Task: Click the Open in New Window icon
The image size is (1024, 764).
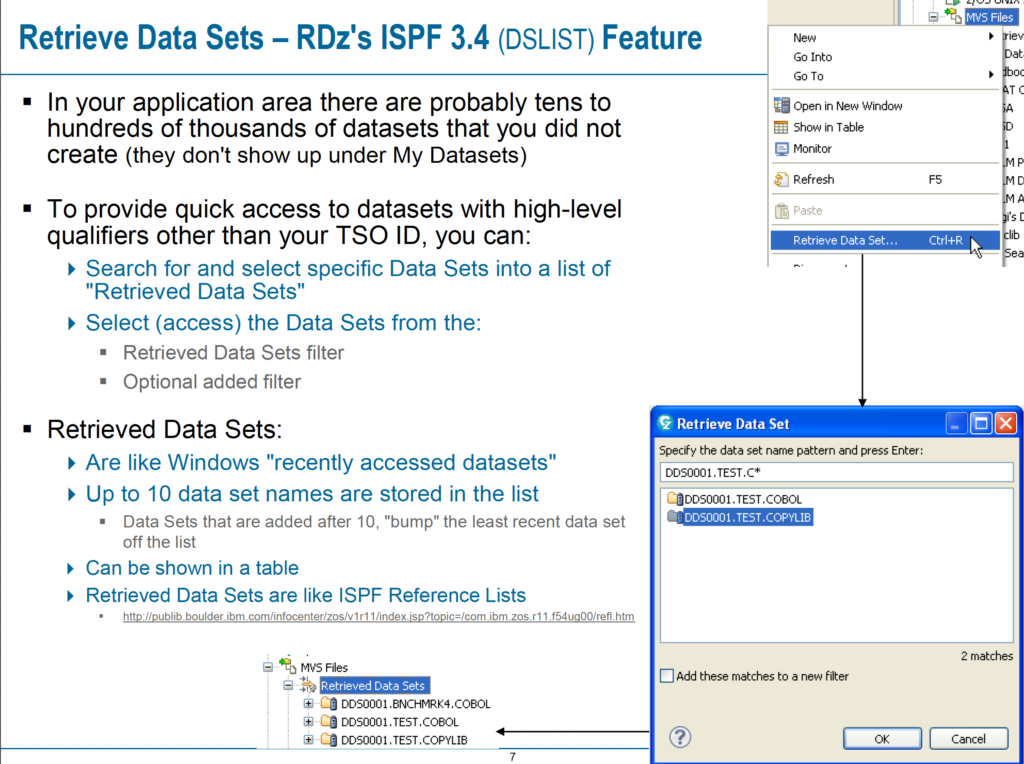Action: [x=782, y=106]
